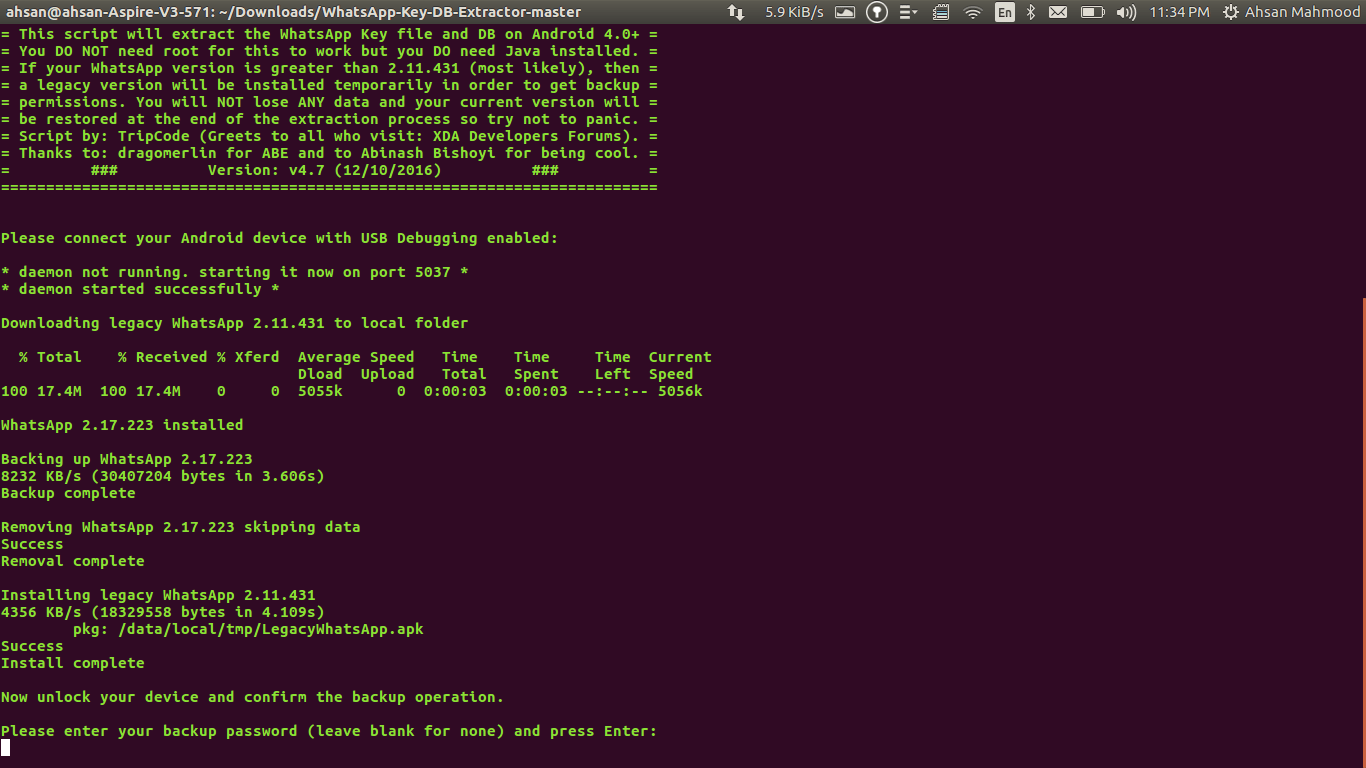
Task: Click the "Script by: TripCode" banner line
Action: [329, 136]
